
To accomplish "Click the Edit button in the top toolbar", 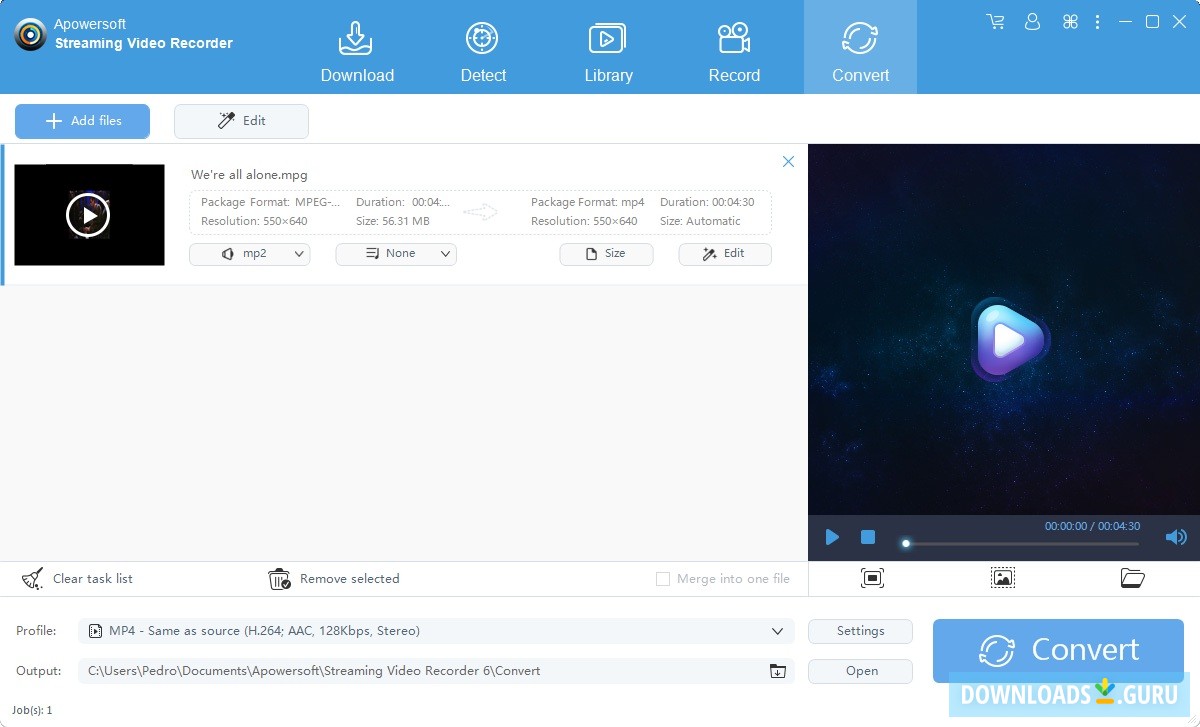I will click(x=241, y=121).
